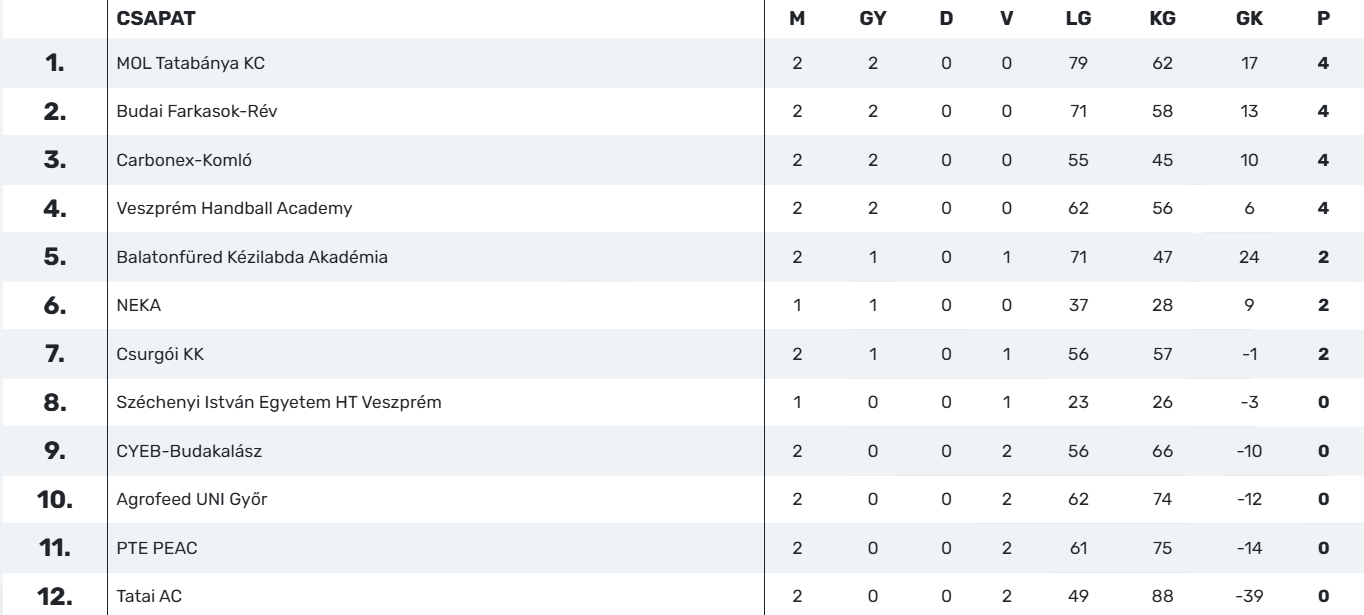
Task: Click the GY wins column header
Action: tap(872, 19)
